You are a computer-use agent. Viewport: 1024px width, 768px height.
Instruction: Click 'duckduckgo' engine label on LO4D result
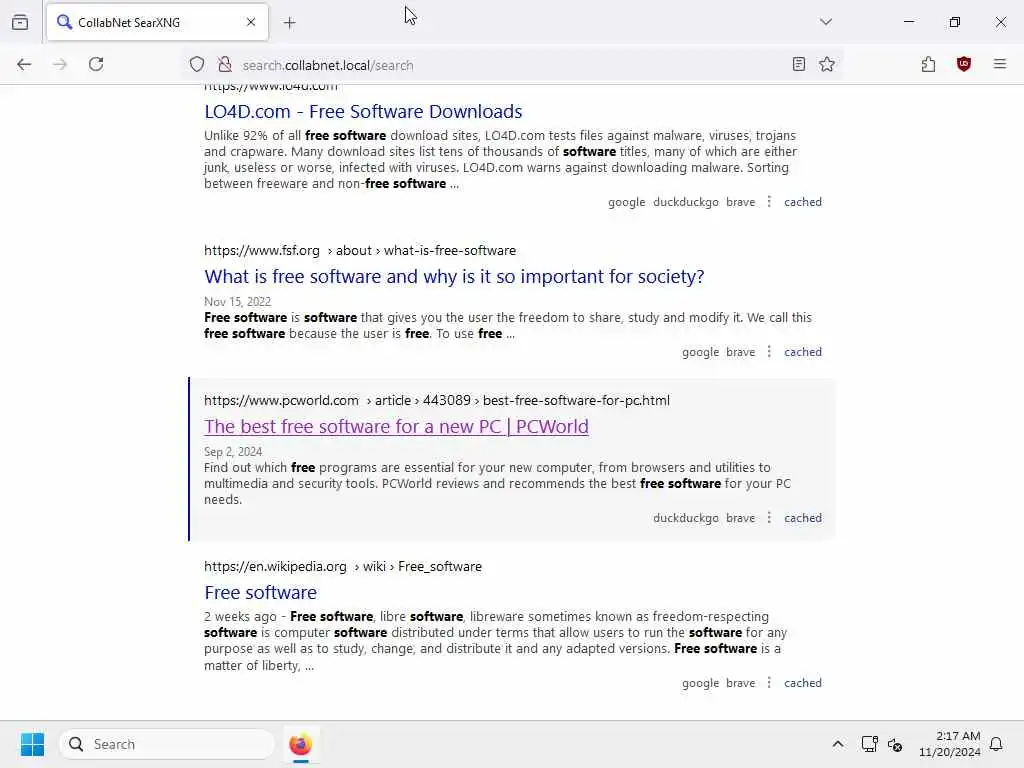tap(686, 202)
